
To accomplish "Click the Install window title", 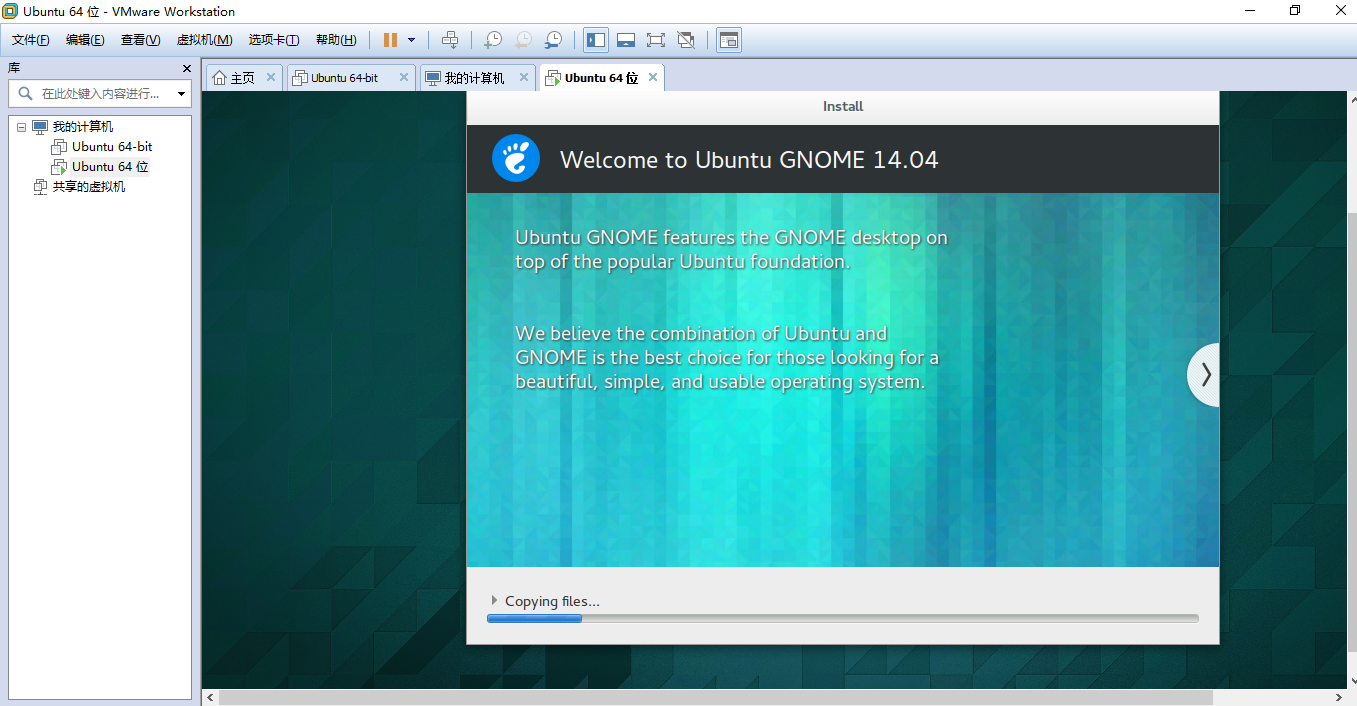I will 843,106.
